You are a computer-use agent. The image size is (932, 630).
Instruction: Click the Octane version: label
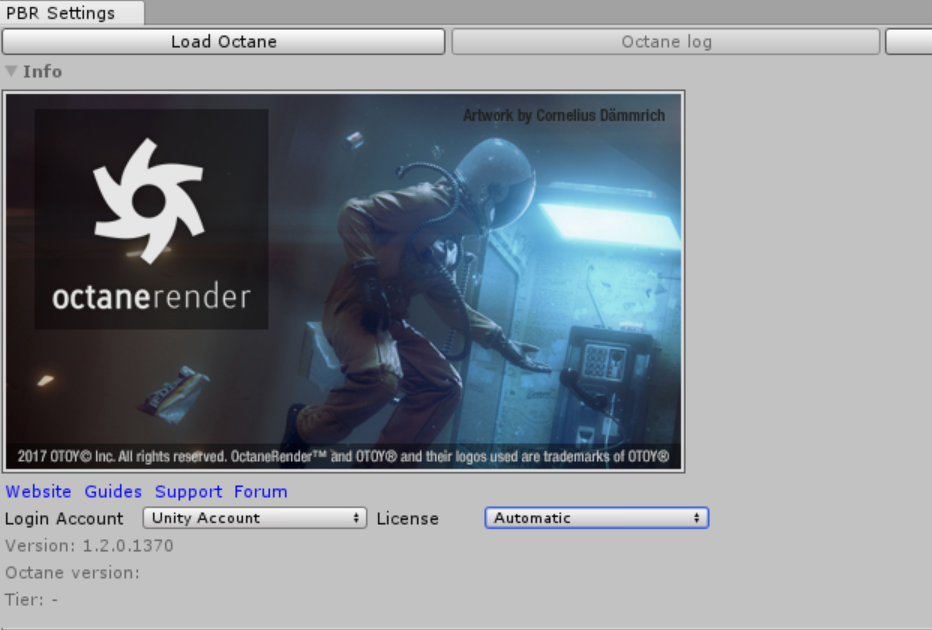(x=73, y=573)
